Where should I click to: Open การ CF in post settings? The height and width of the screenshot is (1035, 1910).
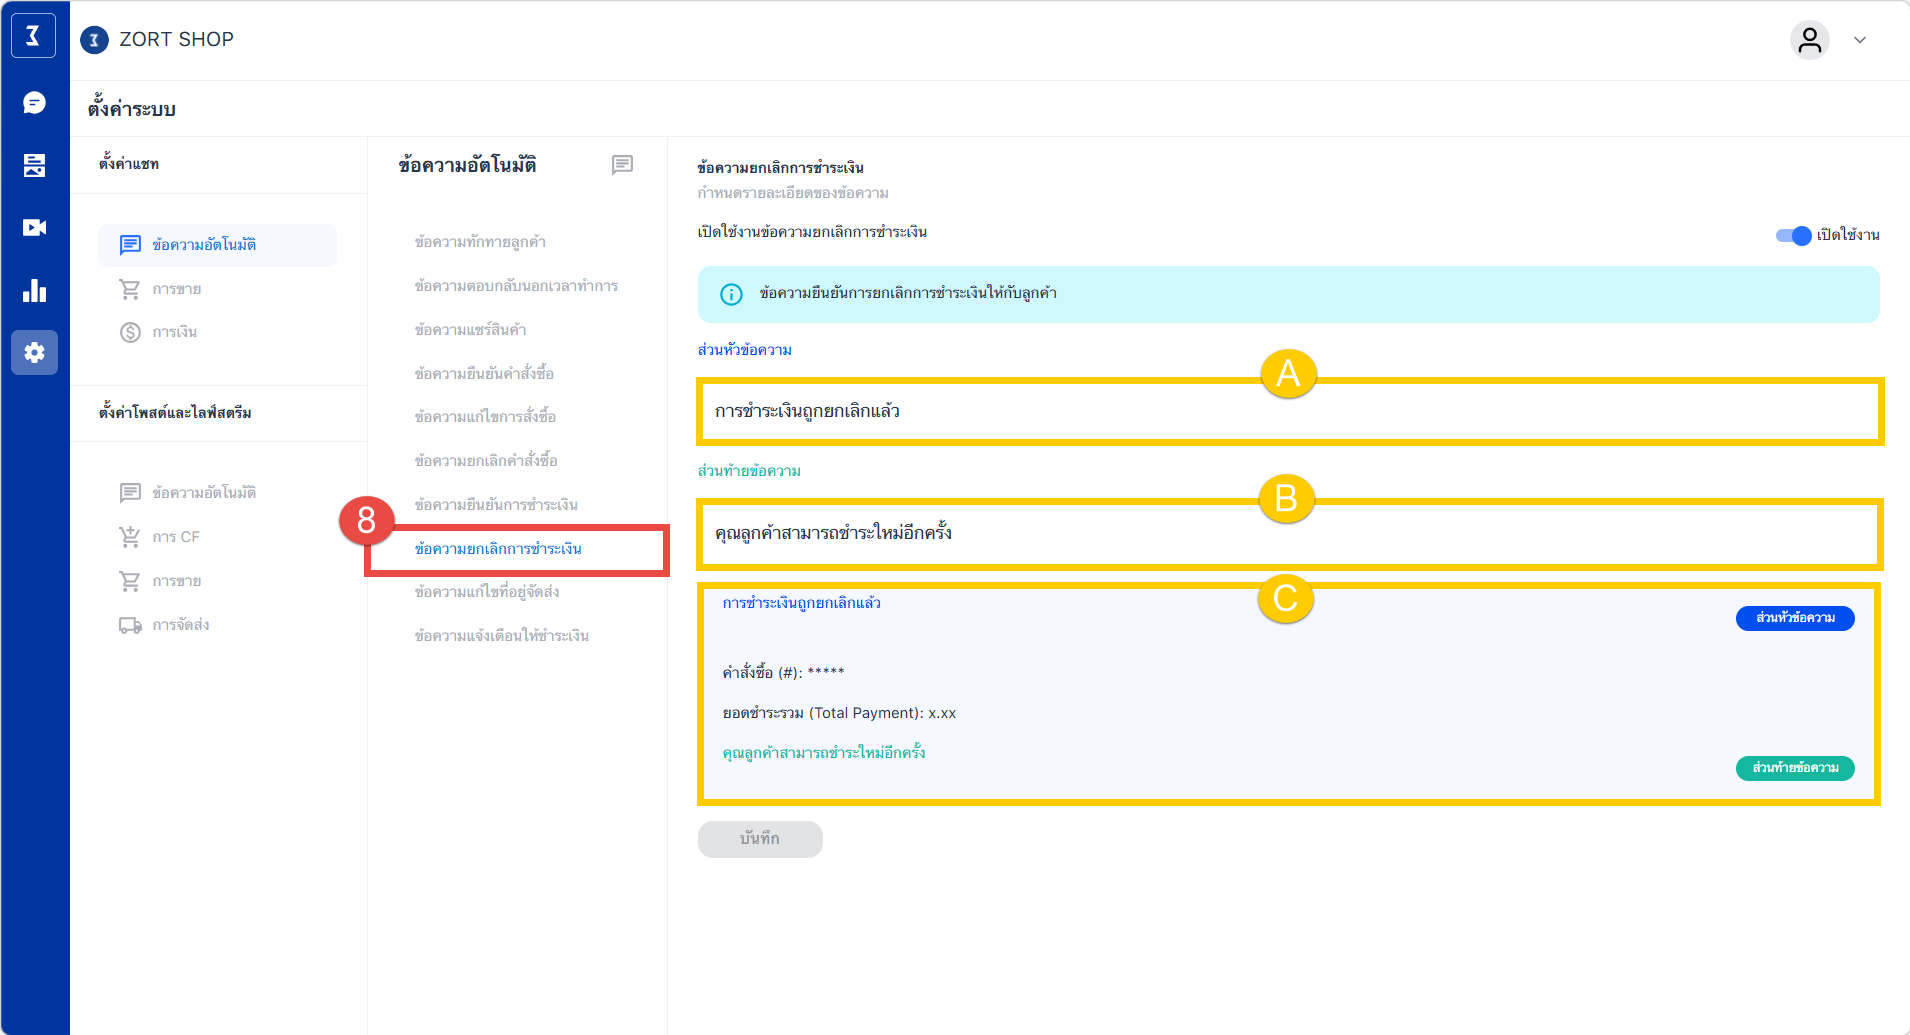175,537
